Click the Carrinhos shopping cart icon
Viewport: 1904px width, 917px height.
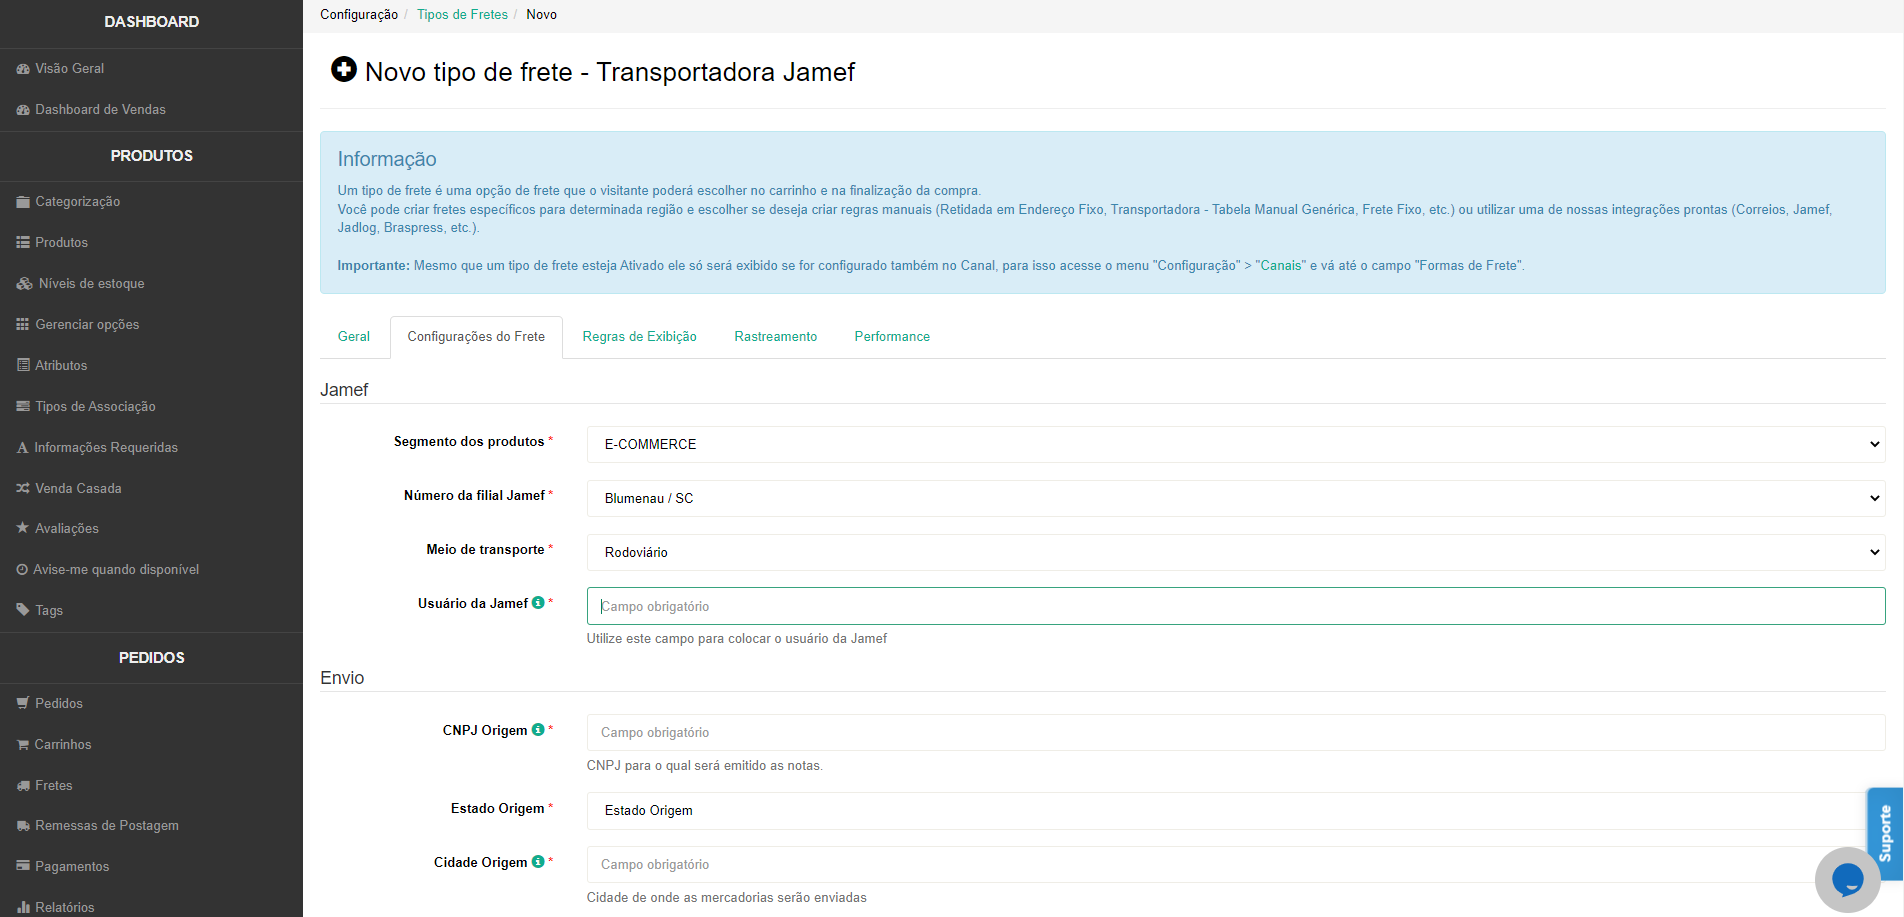coord(23,745)
